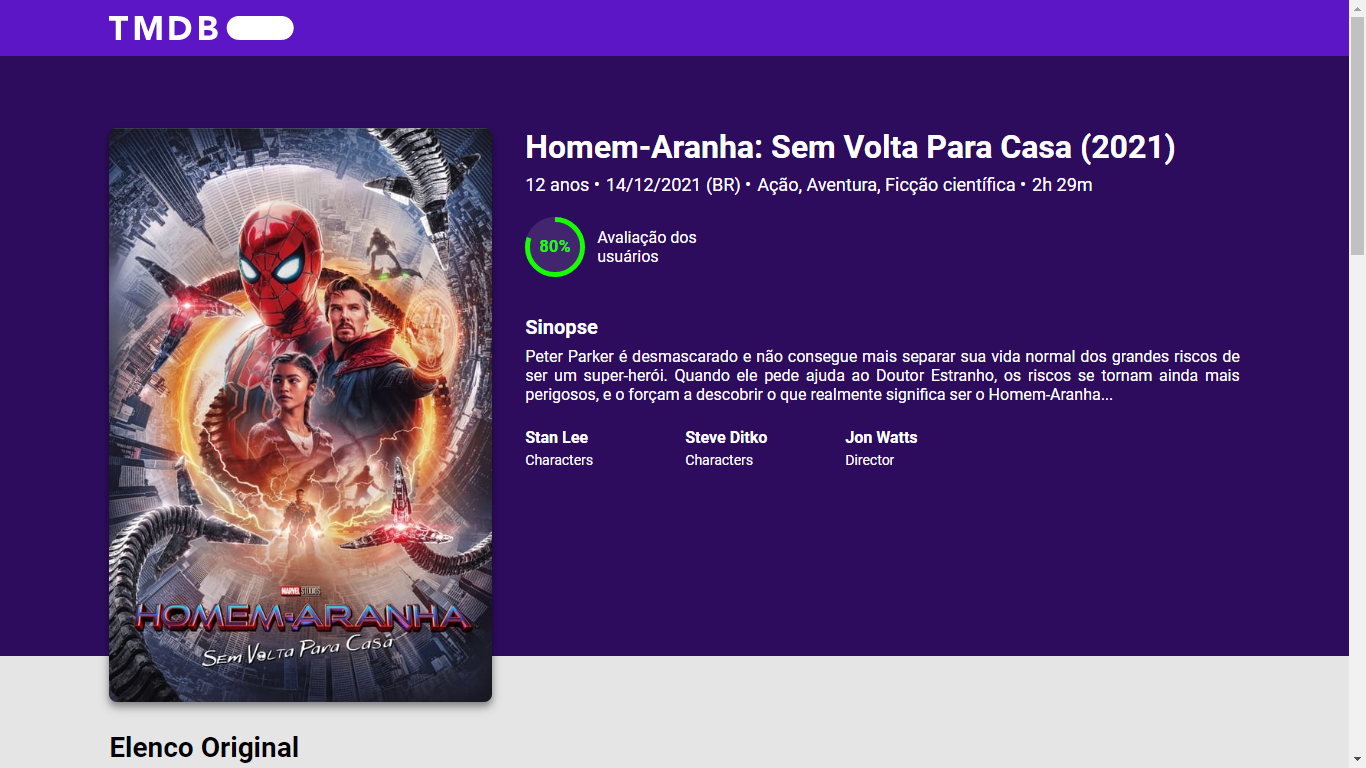1366x768 pixels.
Task: Click the release date 14/12/2021 (BR)
Action: [673, 185]
